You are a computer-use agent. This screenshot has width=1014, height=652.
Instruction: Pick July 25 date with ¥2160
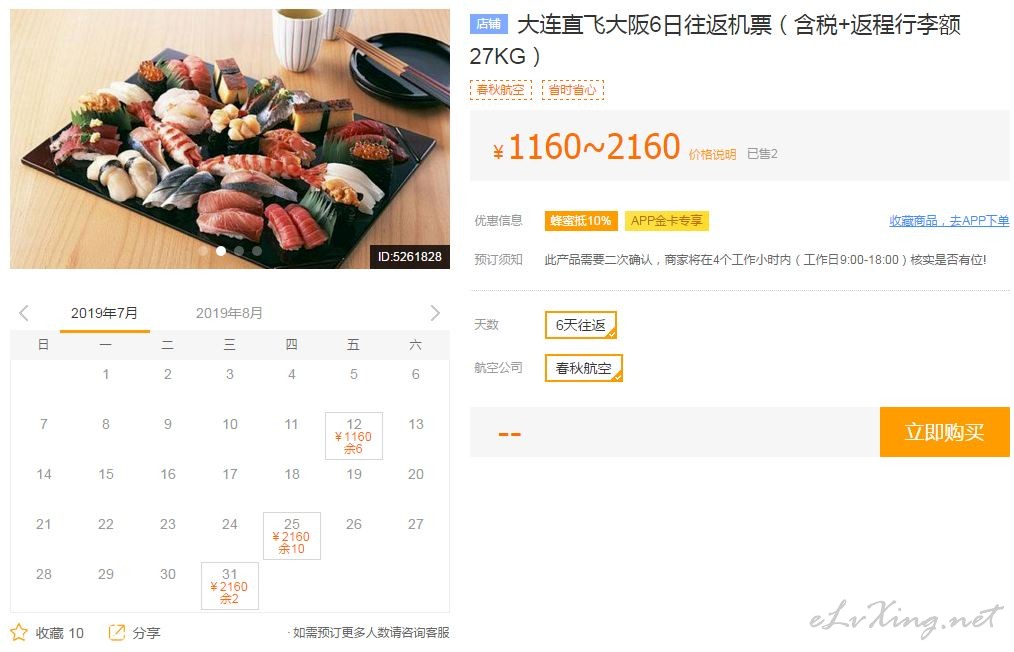coord(292,536)
